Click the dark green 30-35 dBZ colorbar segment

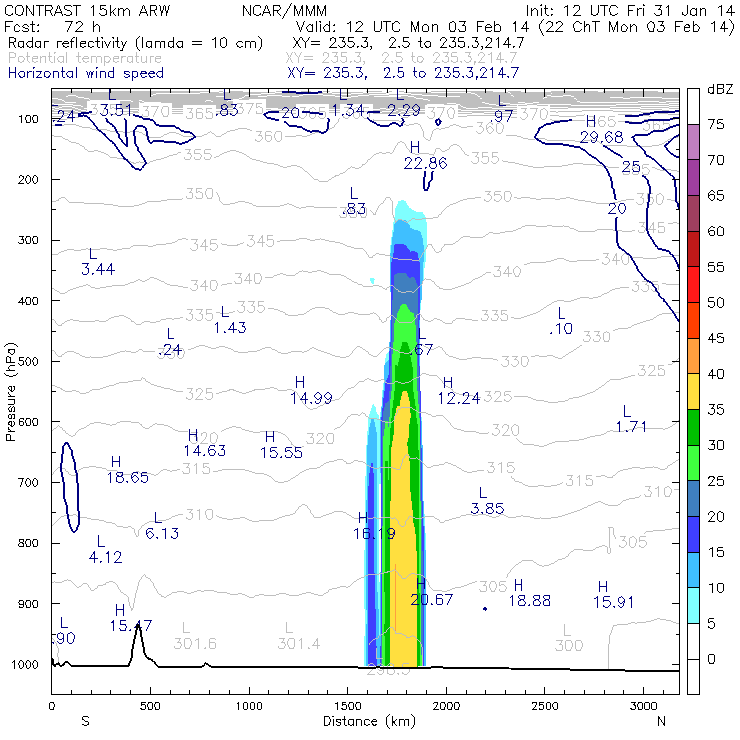pos(693,427)
